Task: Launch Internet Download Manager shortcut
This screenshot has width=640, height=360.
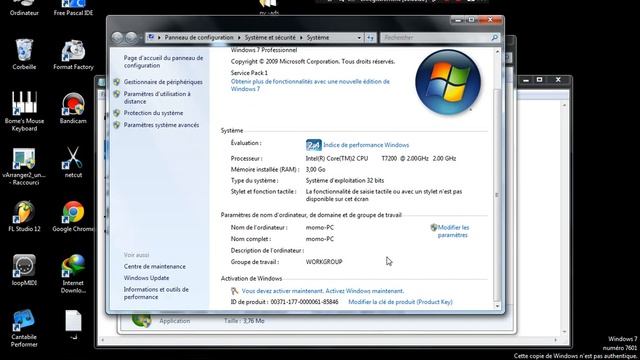Action: pyautogui.click(x=73, y=273)
